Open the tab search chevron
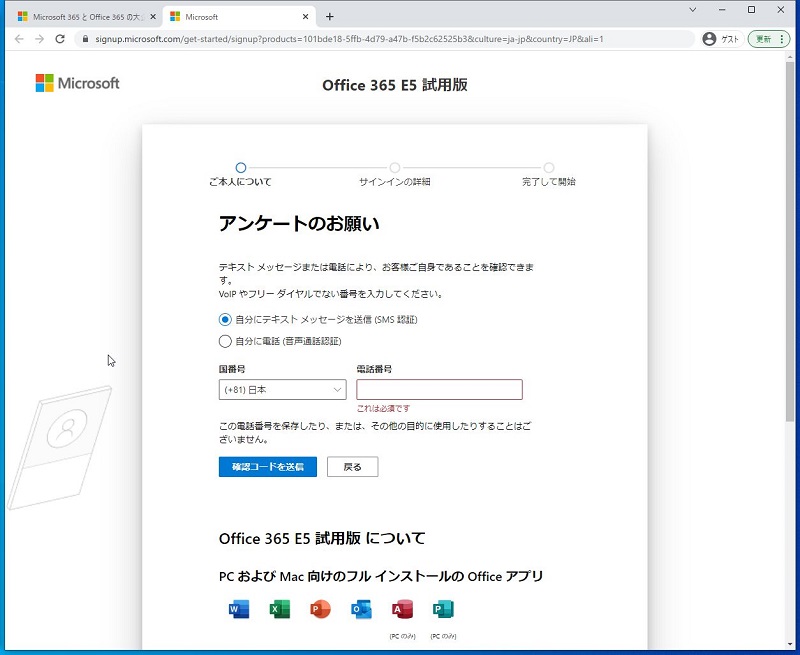800x655 pixels. [x=692, y=10]
